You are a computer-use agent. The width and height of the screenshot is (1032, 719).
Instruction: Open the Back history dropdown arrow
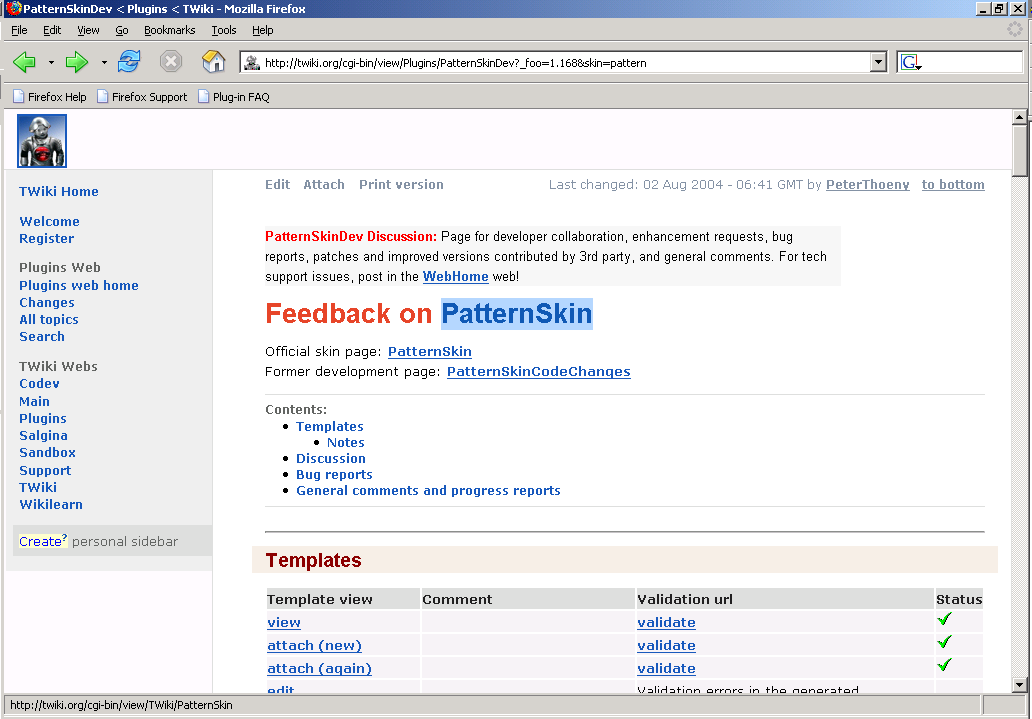coord(51,63)
